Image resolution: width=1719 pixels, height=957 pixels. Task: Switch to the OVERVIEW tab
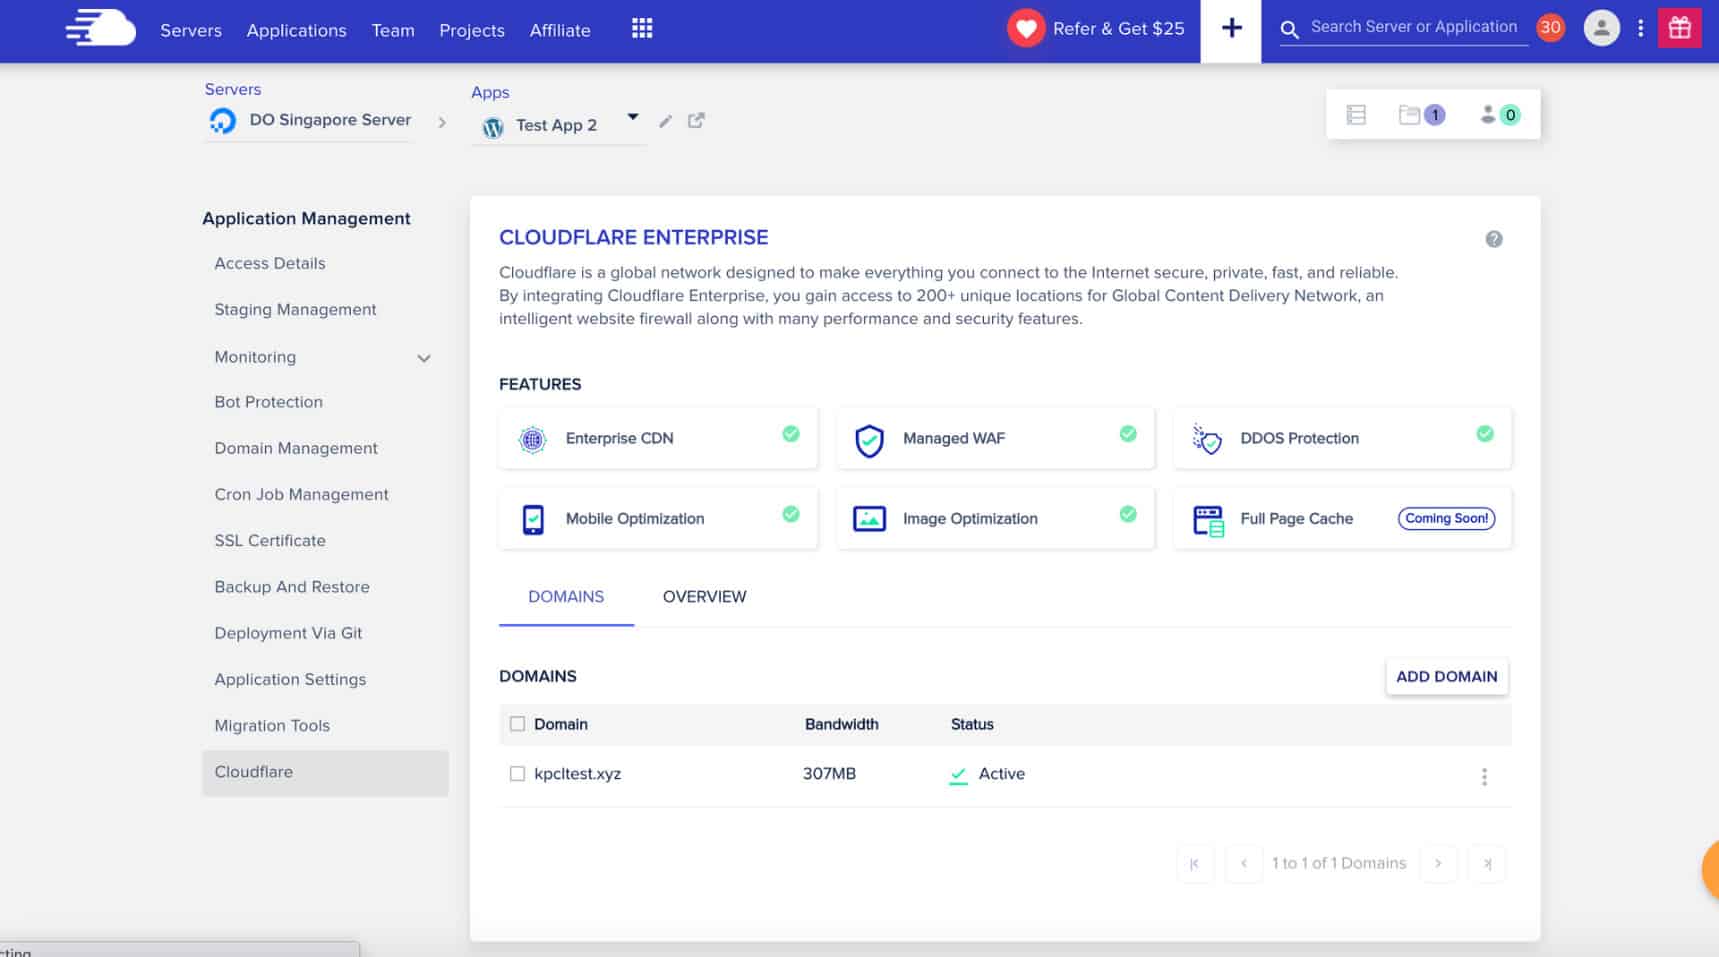704,597
